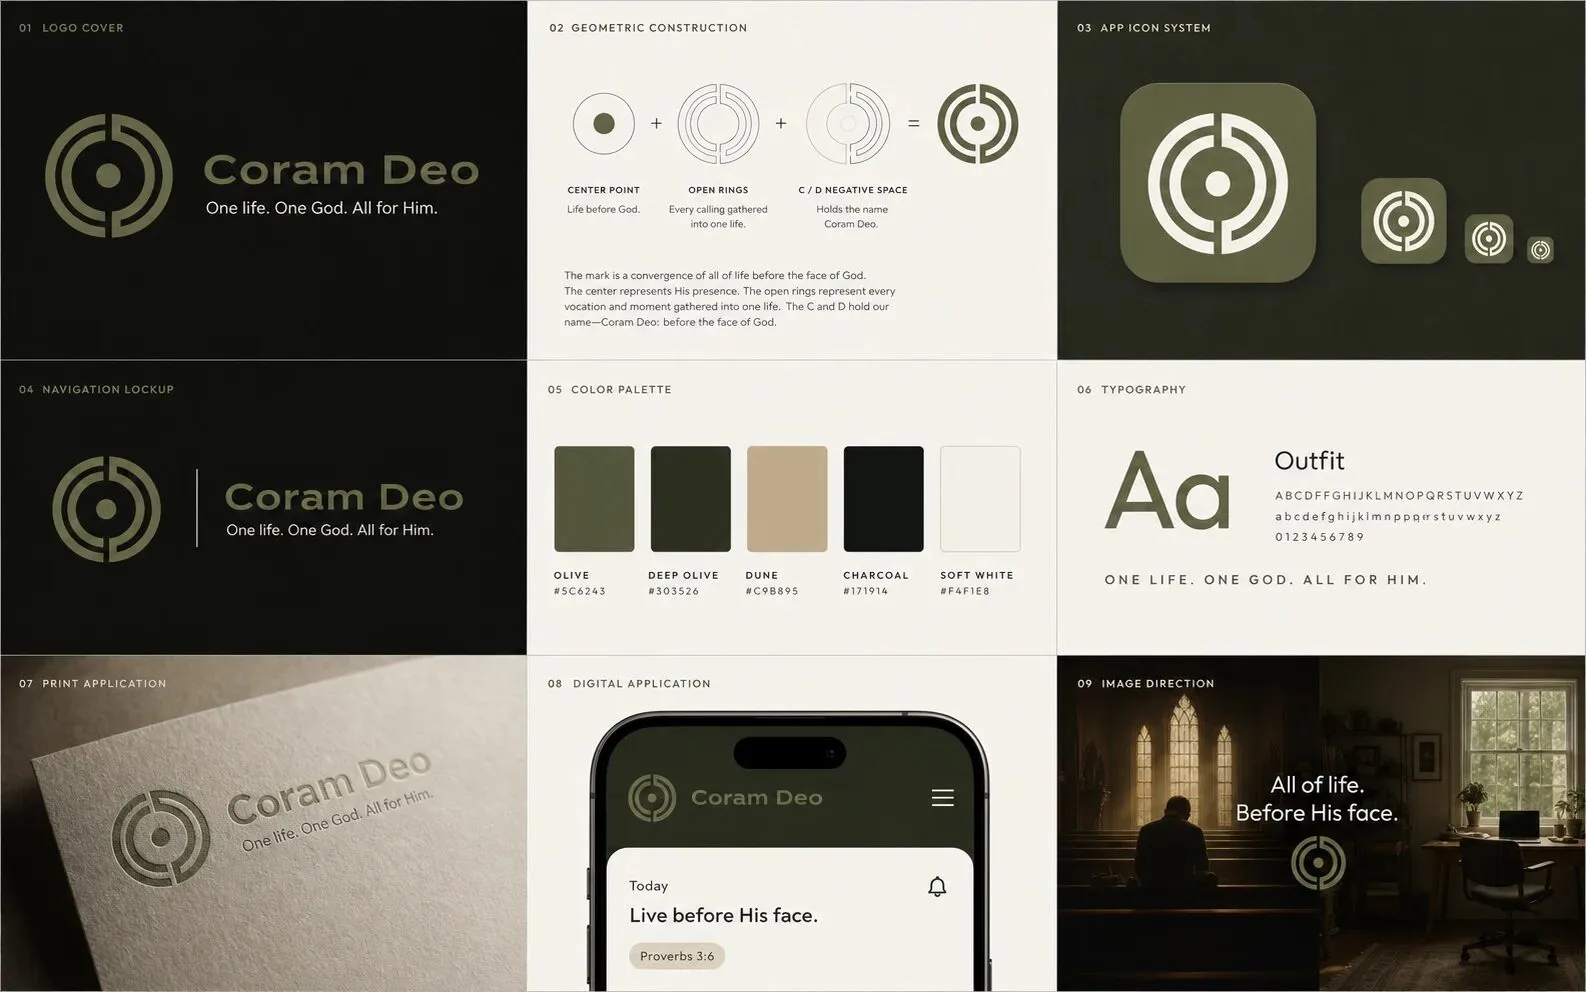1586x992 pixels.
Task: Click the final olive logo mark after the equals sign
Action: click(978, 124)
